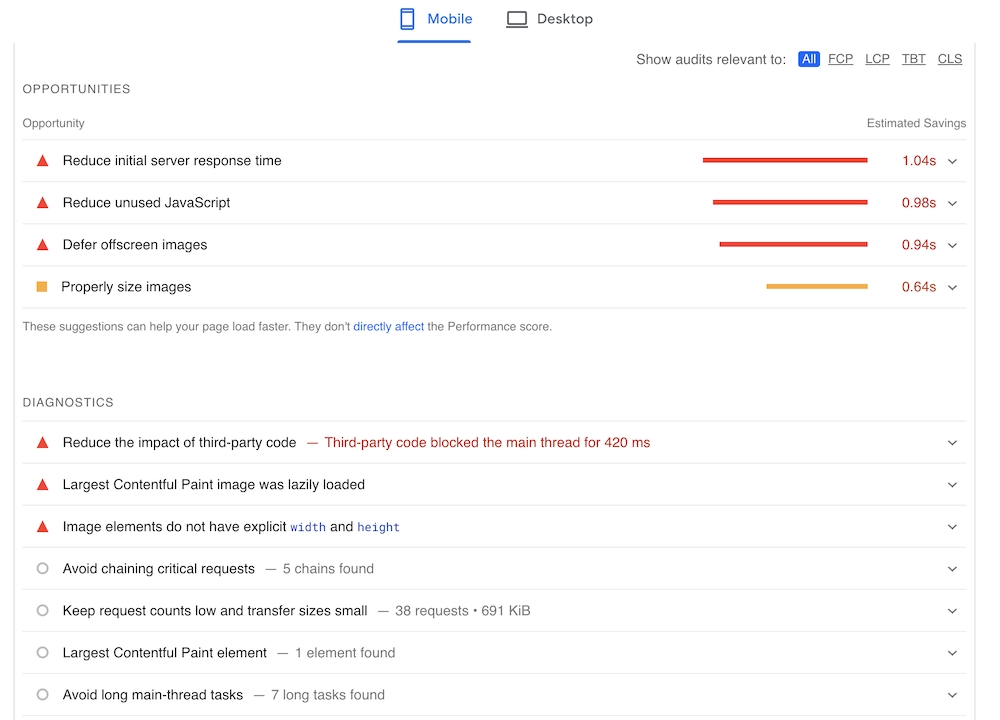
Task: Click the orange 0.64s savings bar
Action: click(817, 286)
